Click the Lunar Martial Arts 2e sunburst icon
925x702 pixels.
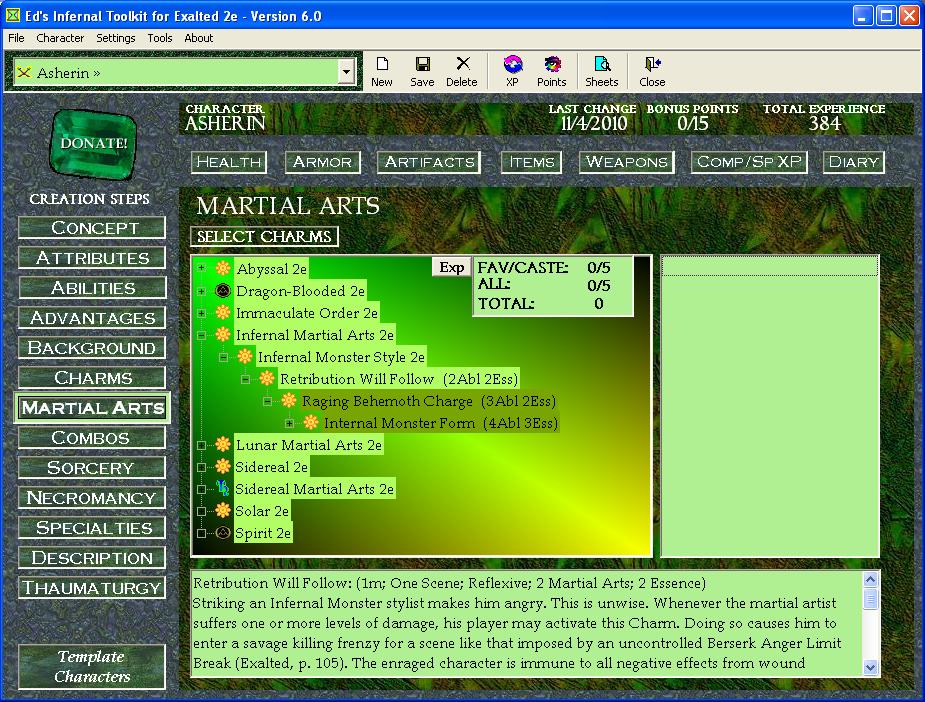[223, 444]
